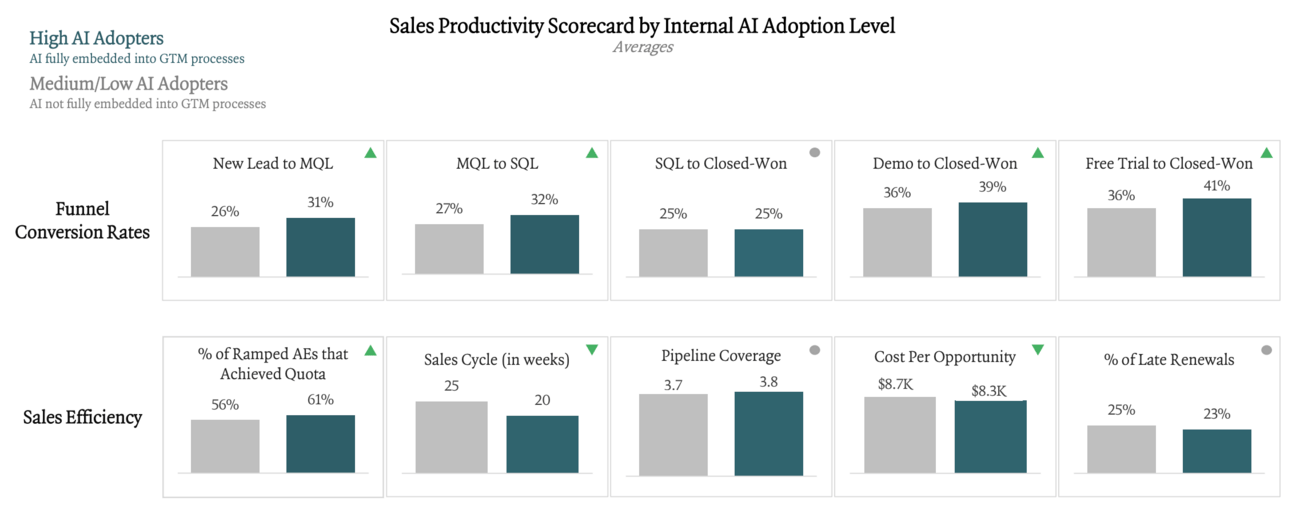This screenshot has height=525, width=1292.
Task: Click the teal $8.3K bar in Cost Per Opportunity
Action: click(x=990, y=436)
